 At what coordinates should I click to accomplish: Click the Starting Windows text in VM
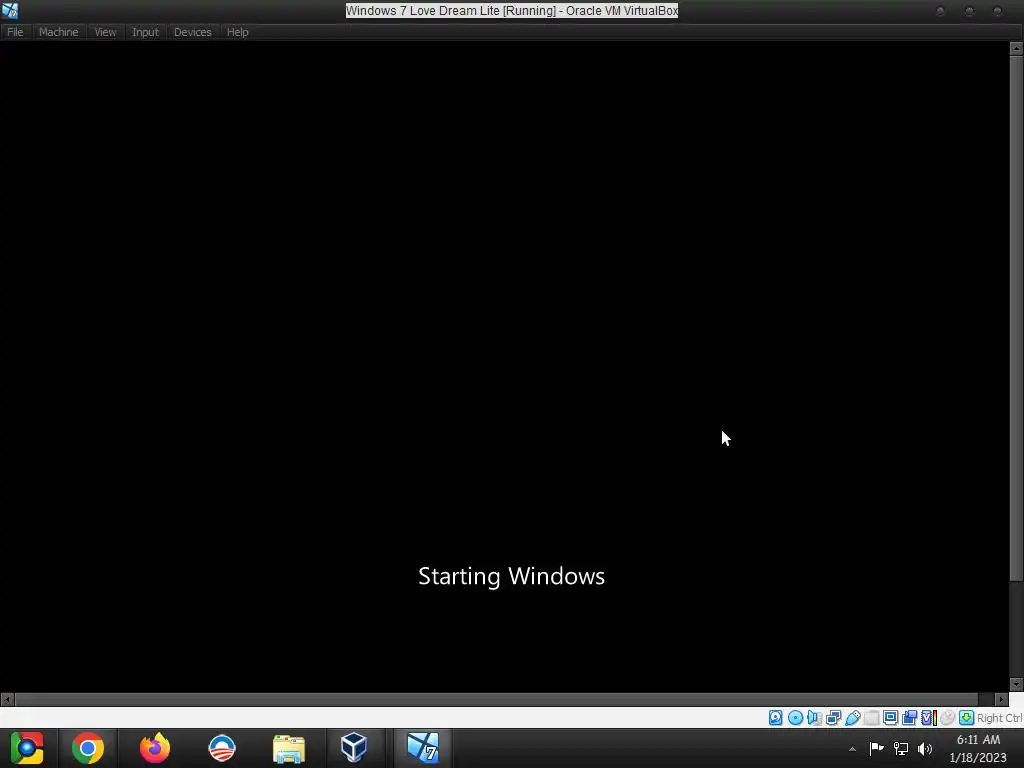[x=511, y=577]
